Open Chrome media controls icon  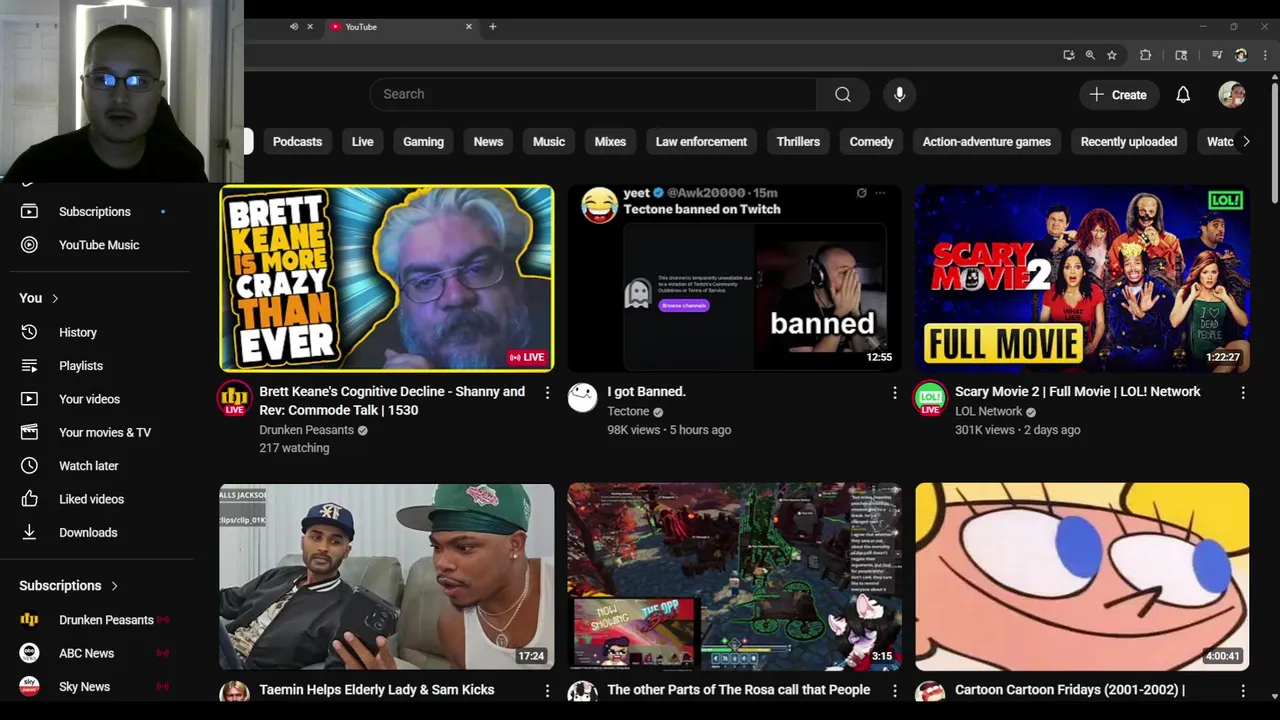(x=1217, y=55)
